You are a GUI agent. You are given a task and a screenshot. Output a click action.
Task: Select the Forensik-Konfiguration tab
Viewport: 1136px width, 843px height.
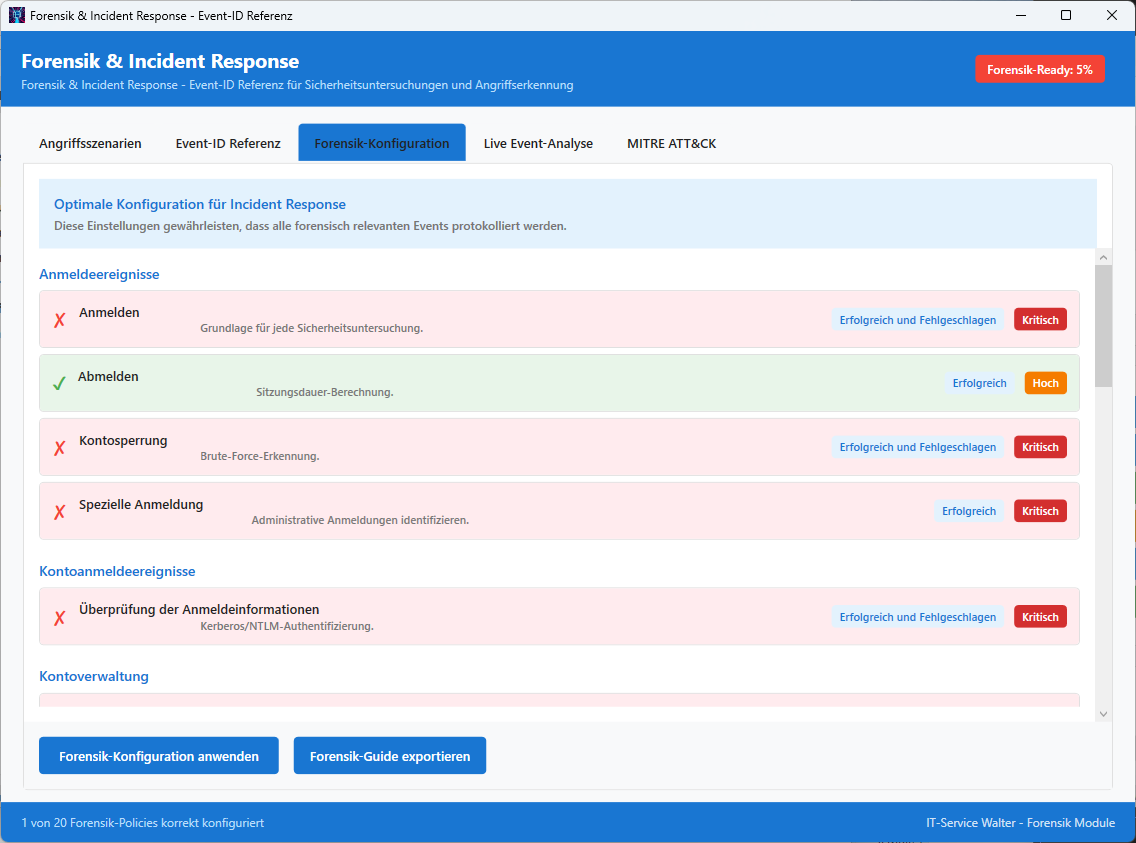coord(382,143)
